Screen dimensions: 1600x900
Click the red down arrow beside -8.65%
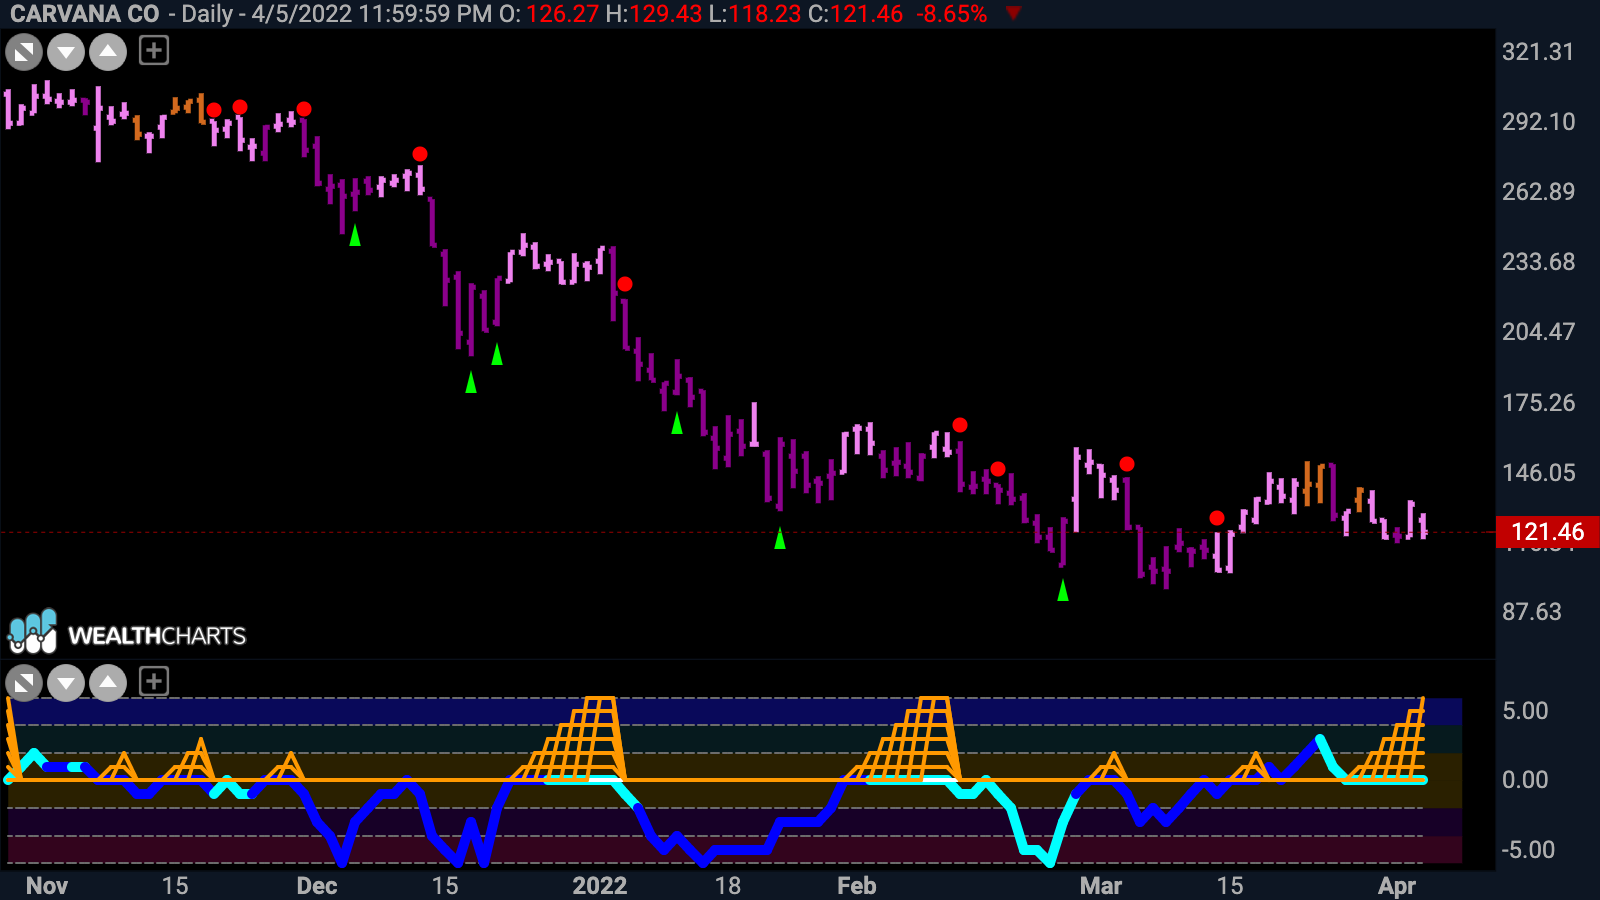[x=1013, y=14]
